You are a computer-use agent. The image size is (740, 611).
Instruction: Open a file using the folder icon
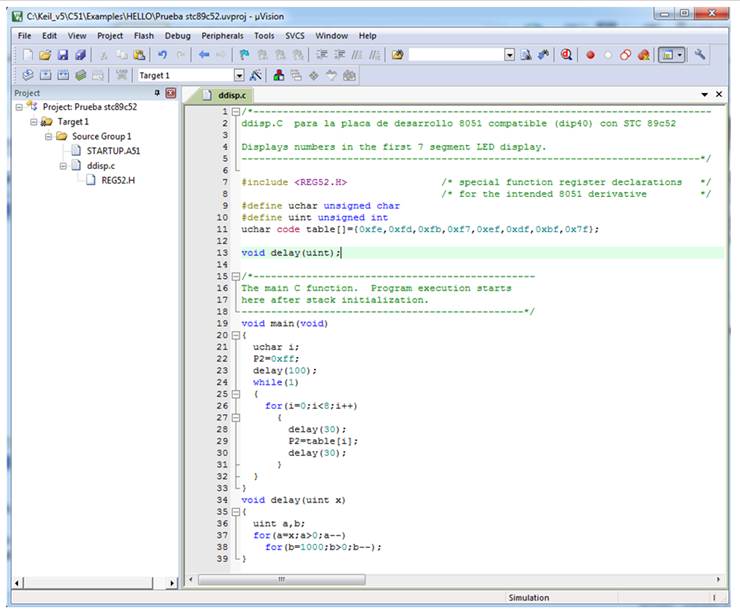(45, 55)
